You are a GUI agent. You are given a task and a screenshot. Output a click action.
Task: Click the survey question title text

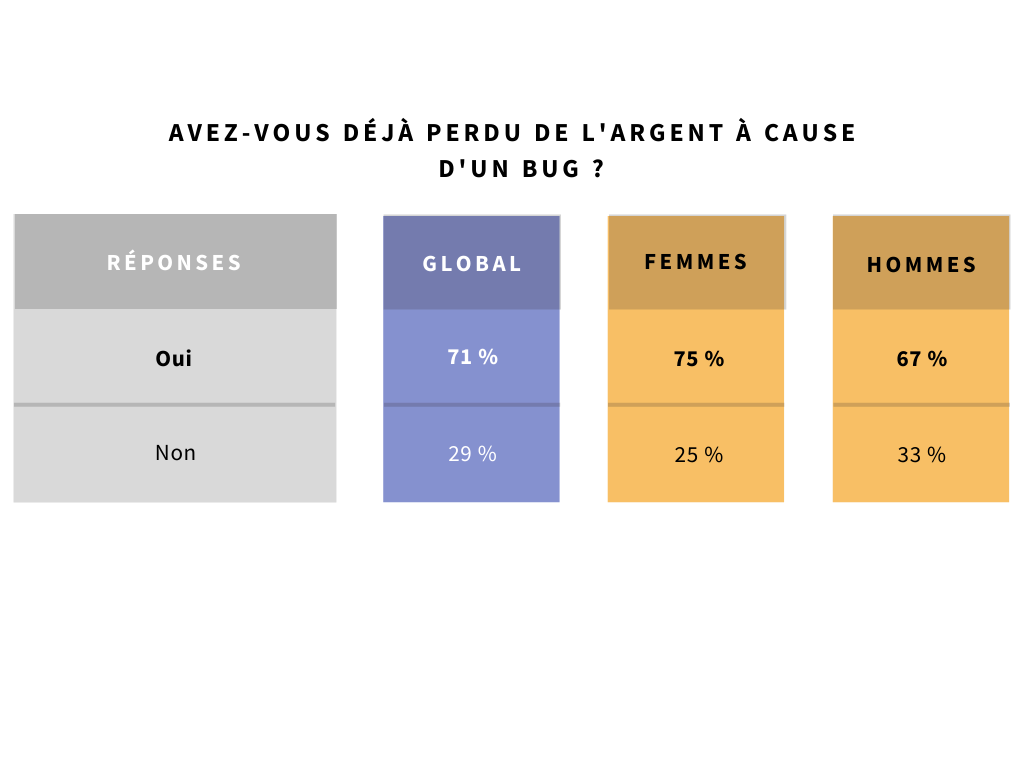point(513,150)
